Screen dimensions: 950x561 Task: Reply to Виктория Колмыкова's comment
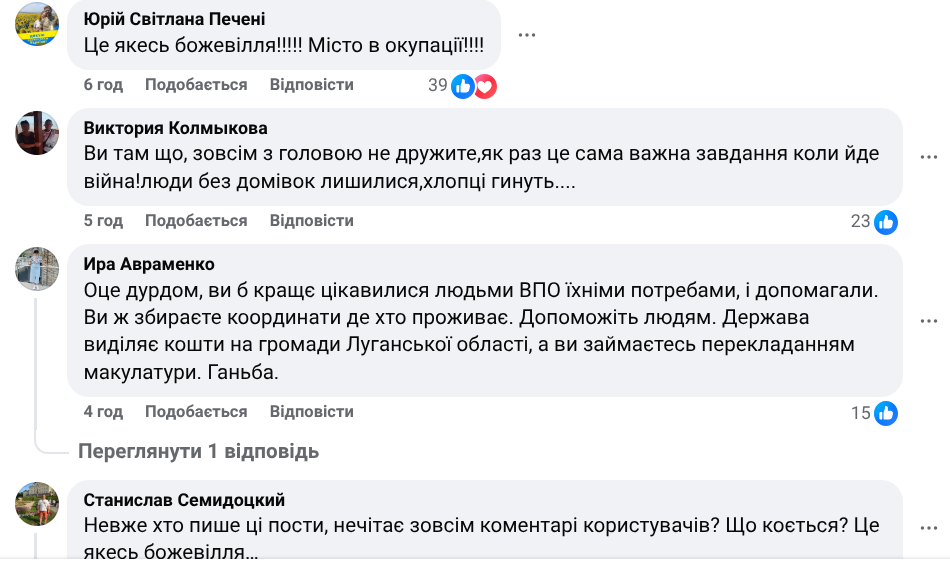coord(312,221)
